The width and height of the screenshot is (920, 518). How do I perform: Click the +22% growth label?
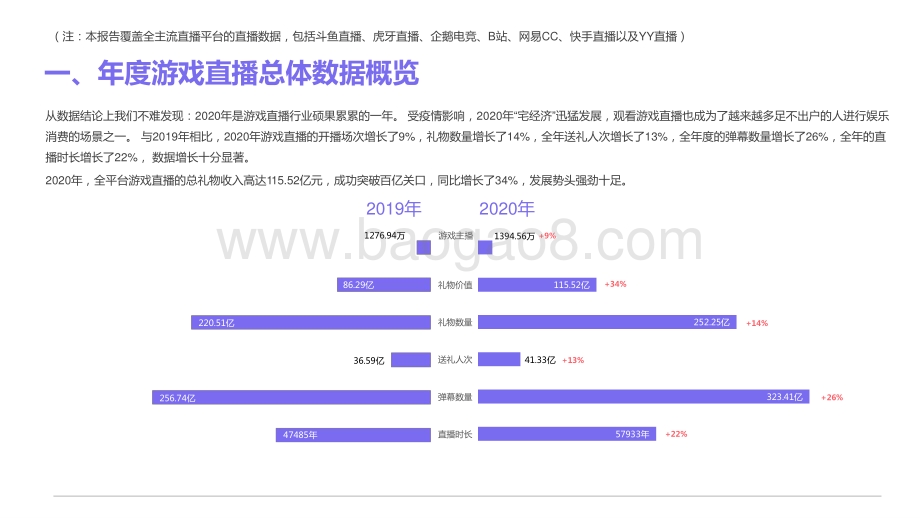click(676, 434)
